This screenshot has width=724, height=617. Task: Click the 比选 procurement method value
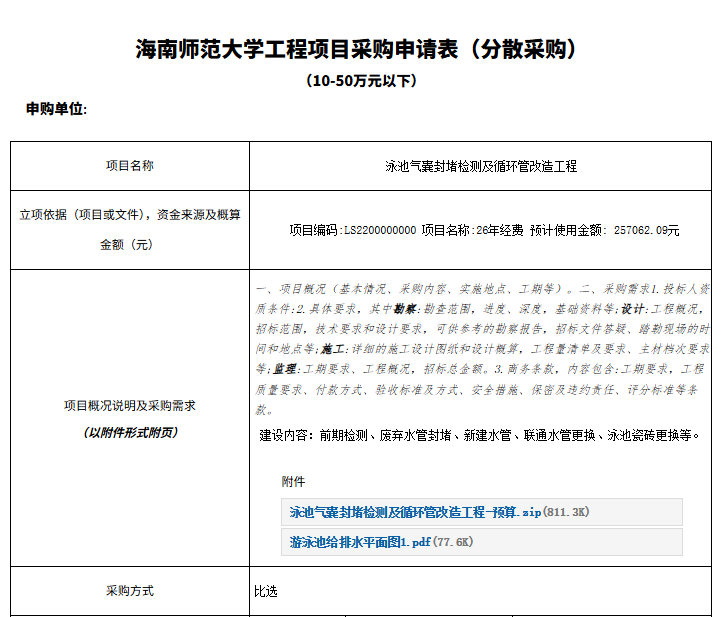[266, 591]
